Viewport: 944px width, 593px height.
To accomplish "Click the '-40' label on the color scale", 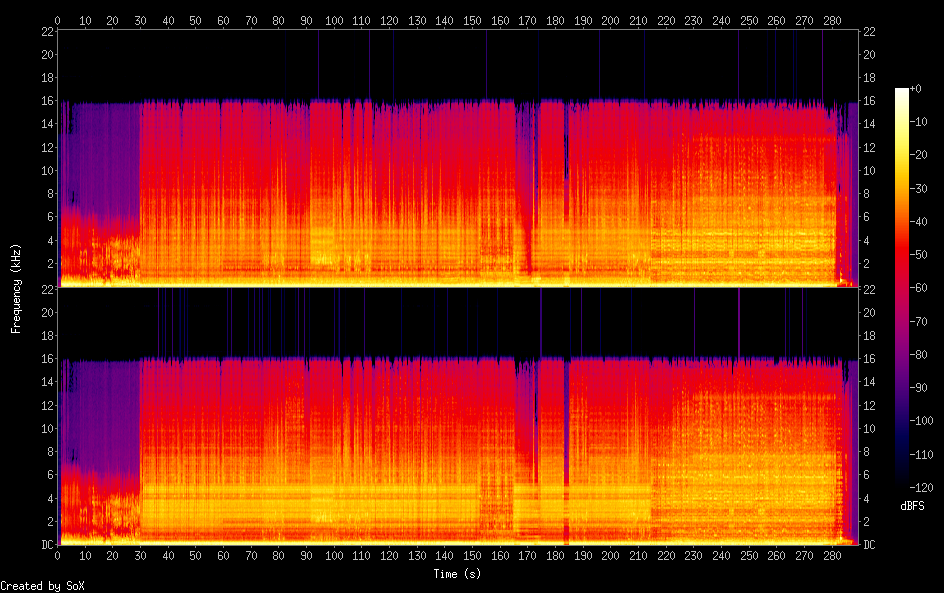I will coord(919,222).
